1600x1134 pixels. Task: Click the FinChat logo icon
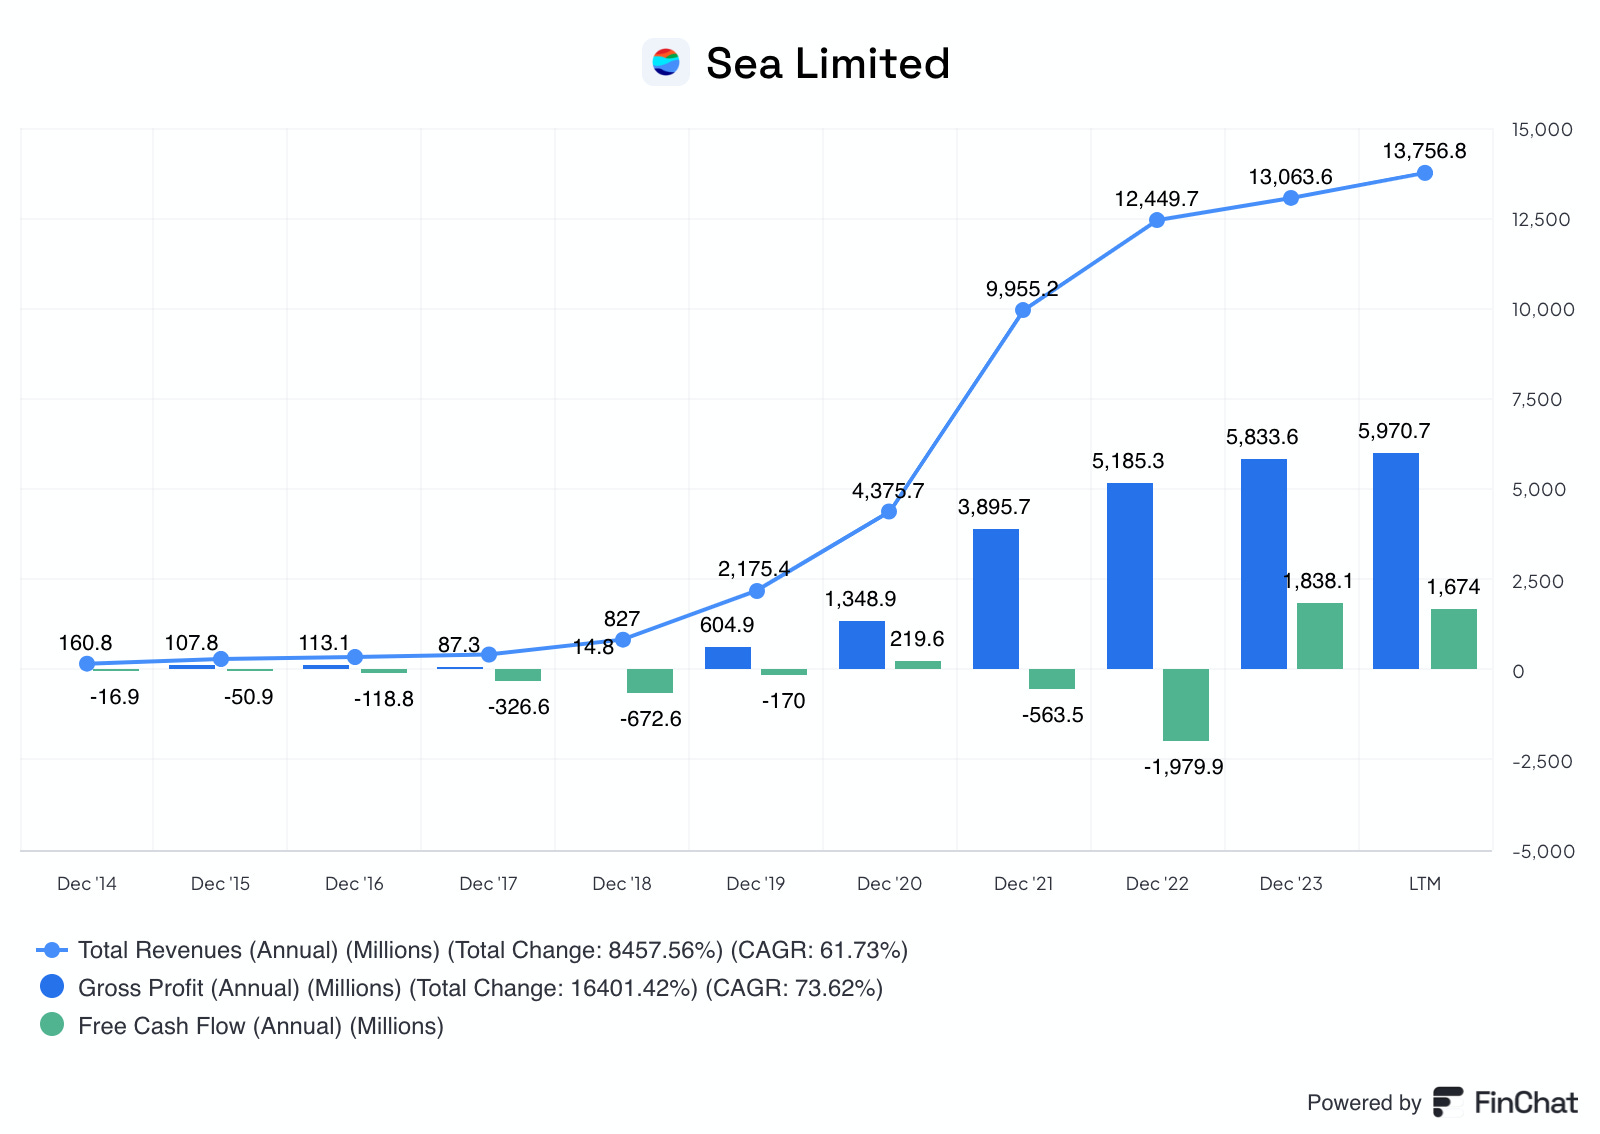tap(1448, 1102)
